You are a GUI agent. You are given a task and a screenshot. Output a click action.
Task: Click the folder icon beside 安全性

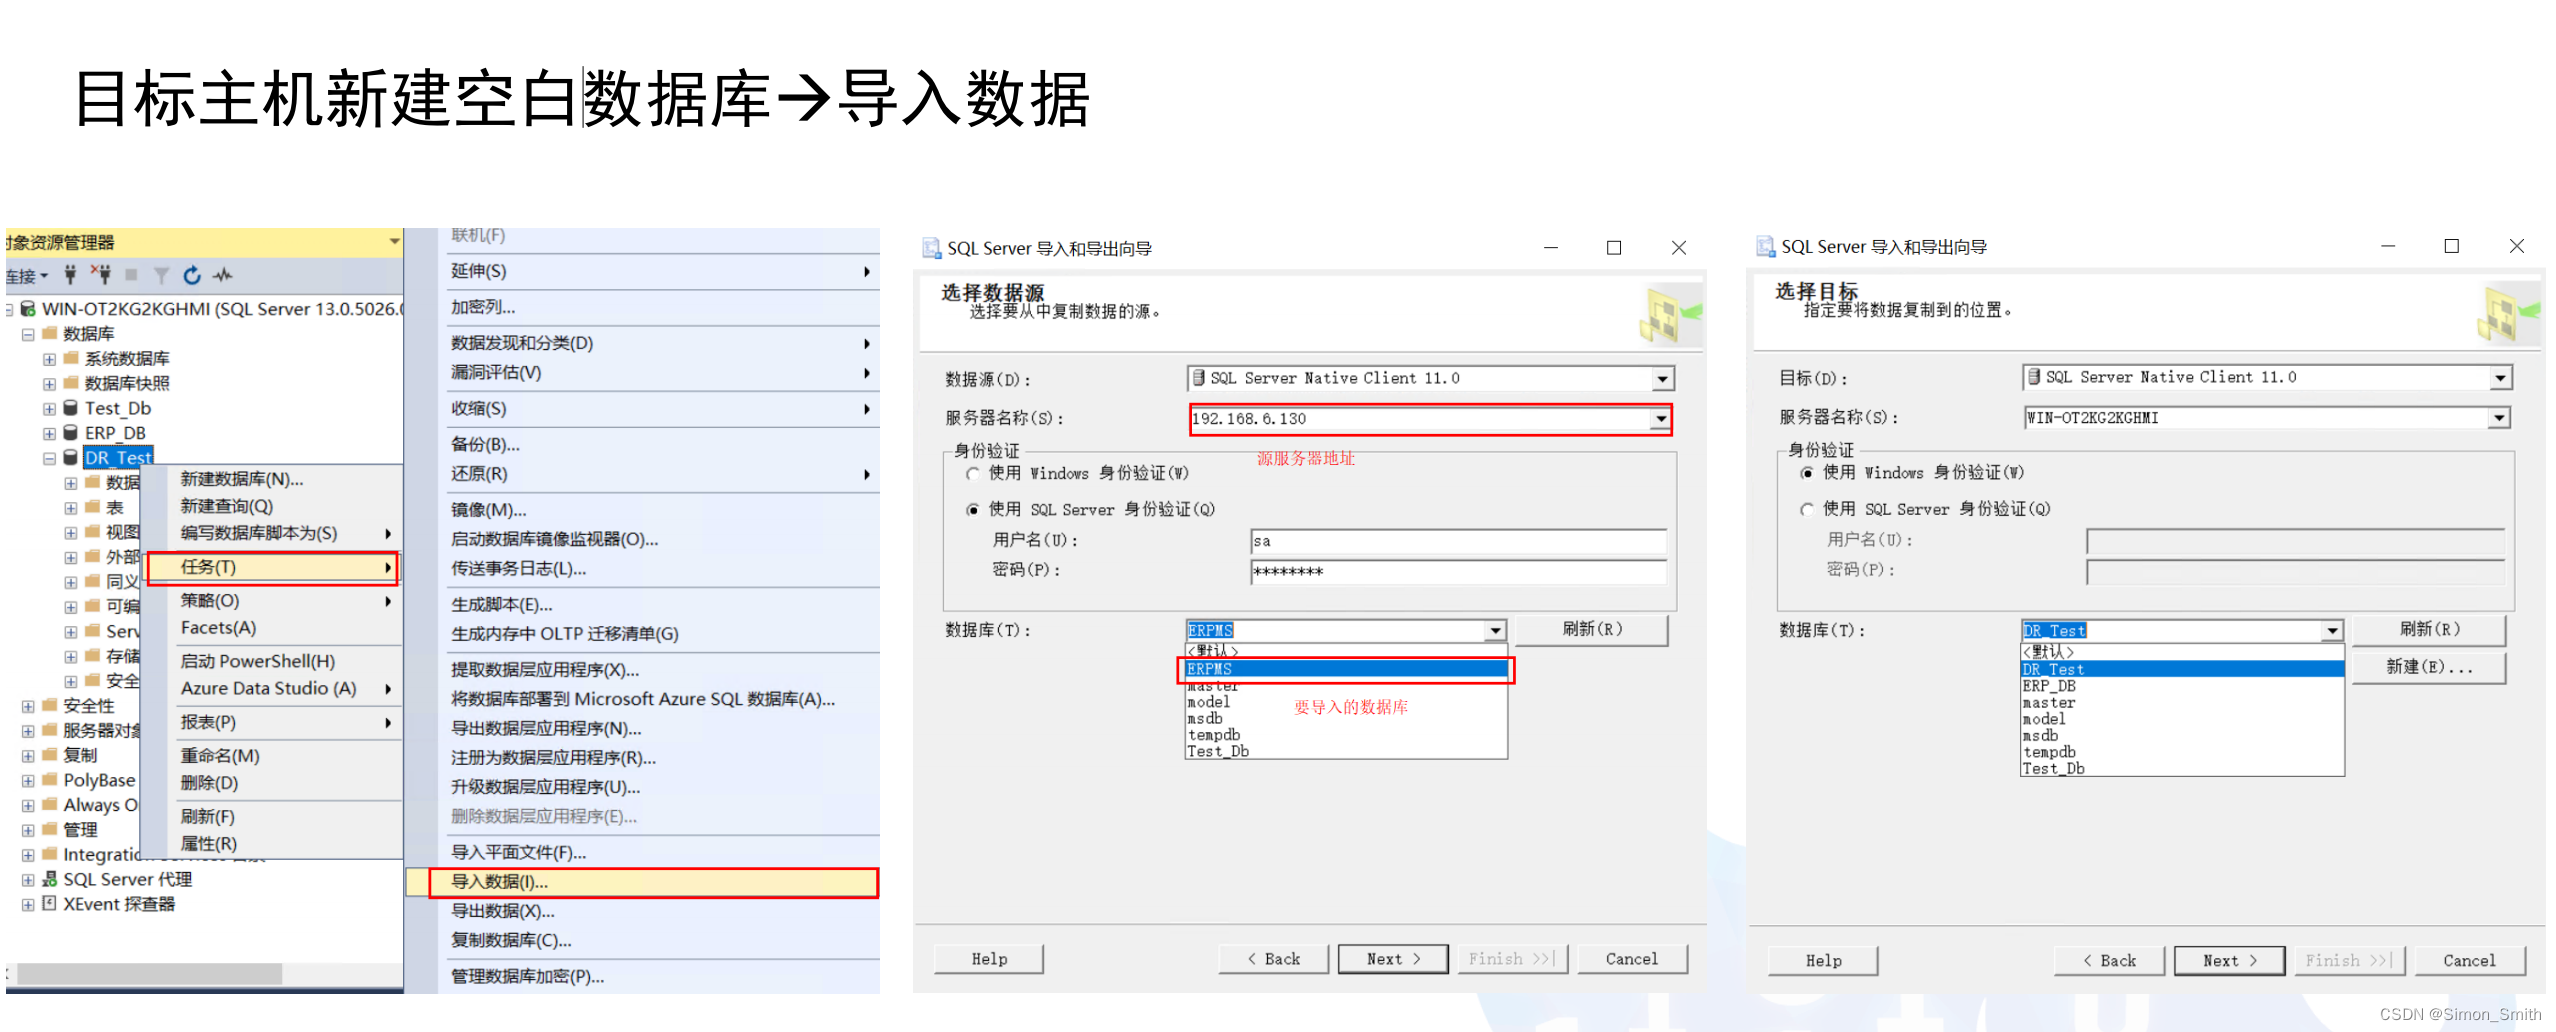click(50, 705)
